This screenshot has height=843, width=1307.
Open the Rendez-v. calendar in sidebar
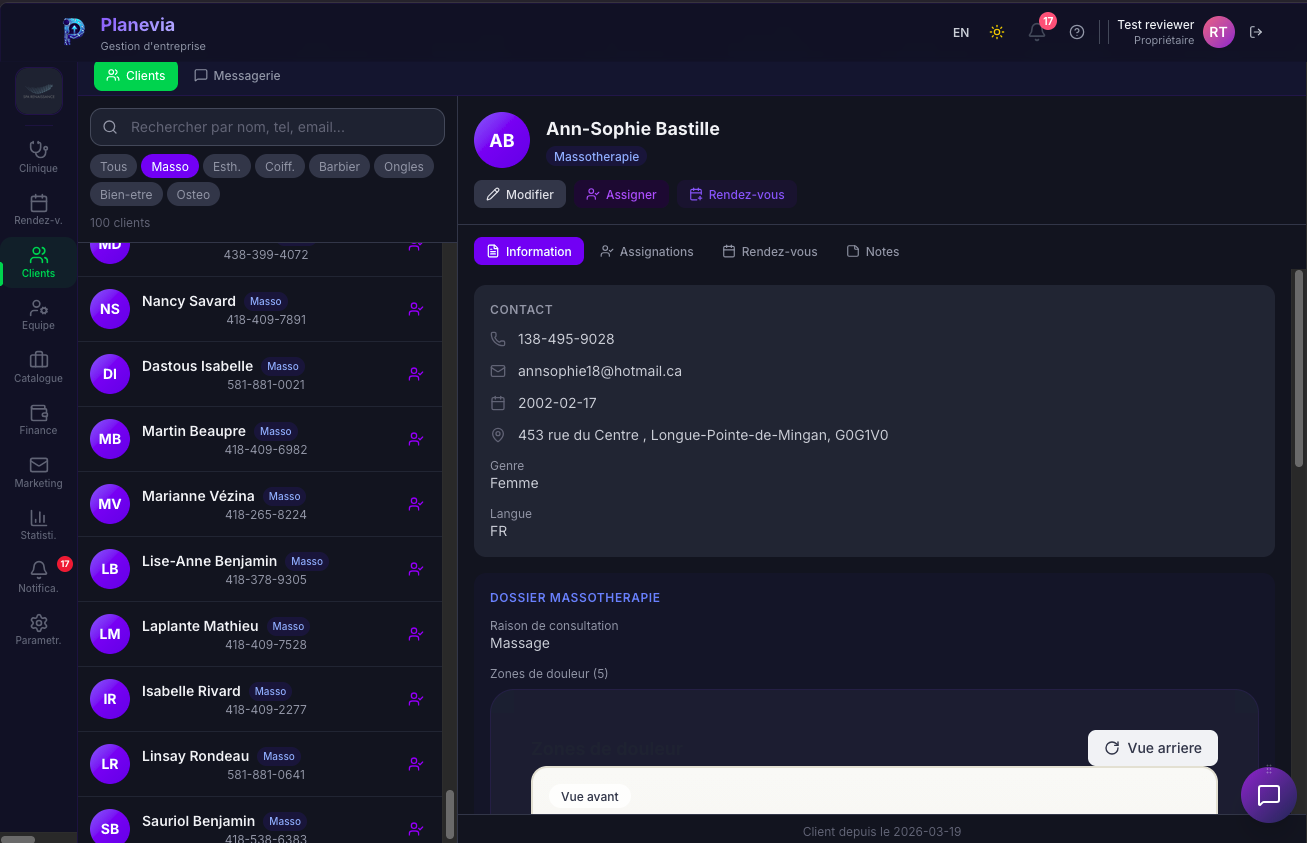tap(38, 210)
